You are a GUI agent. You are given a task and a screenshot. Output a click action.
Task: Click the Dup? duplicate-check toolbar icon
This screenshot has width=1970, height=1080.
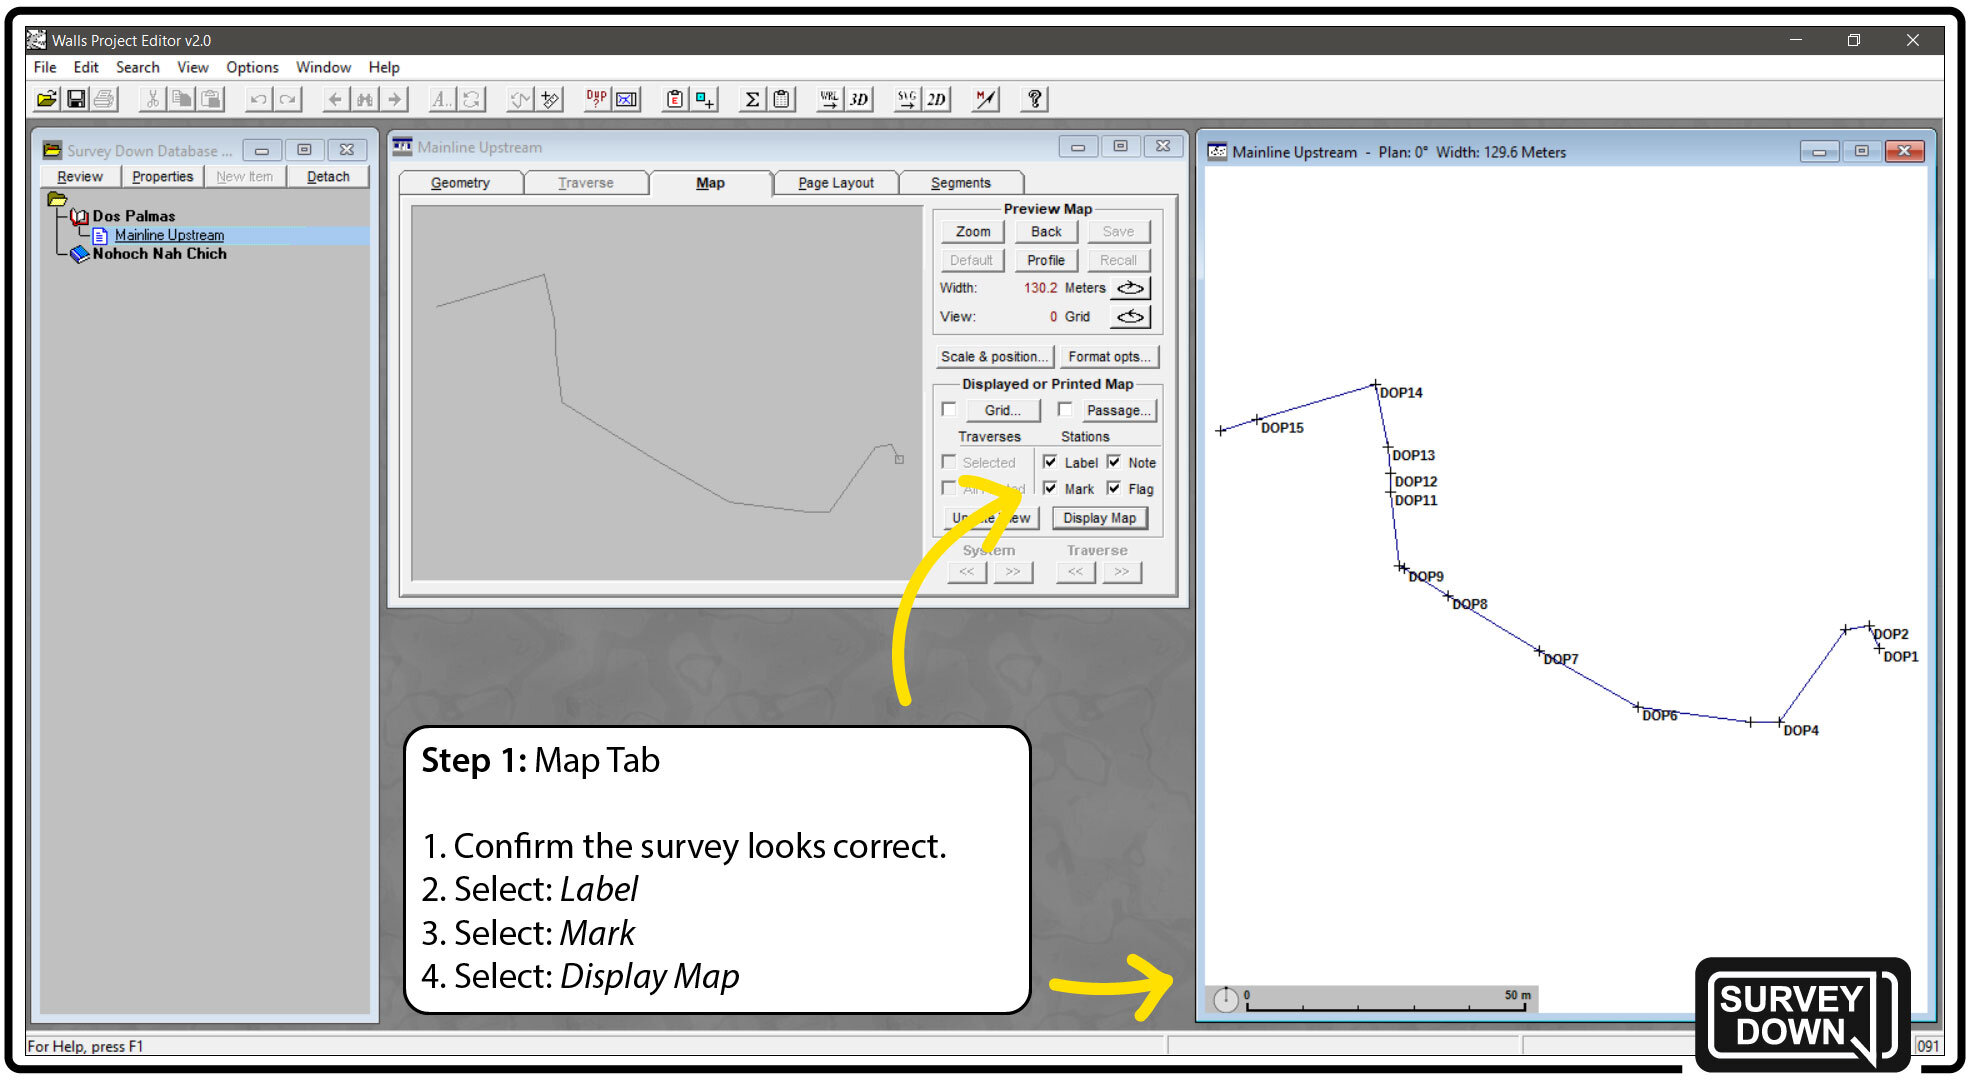tap(596, 99)
